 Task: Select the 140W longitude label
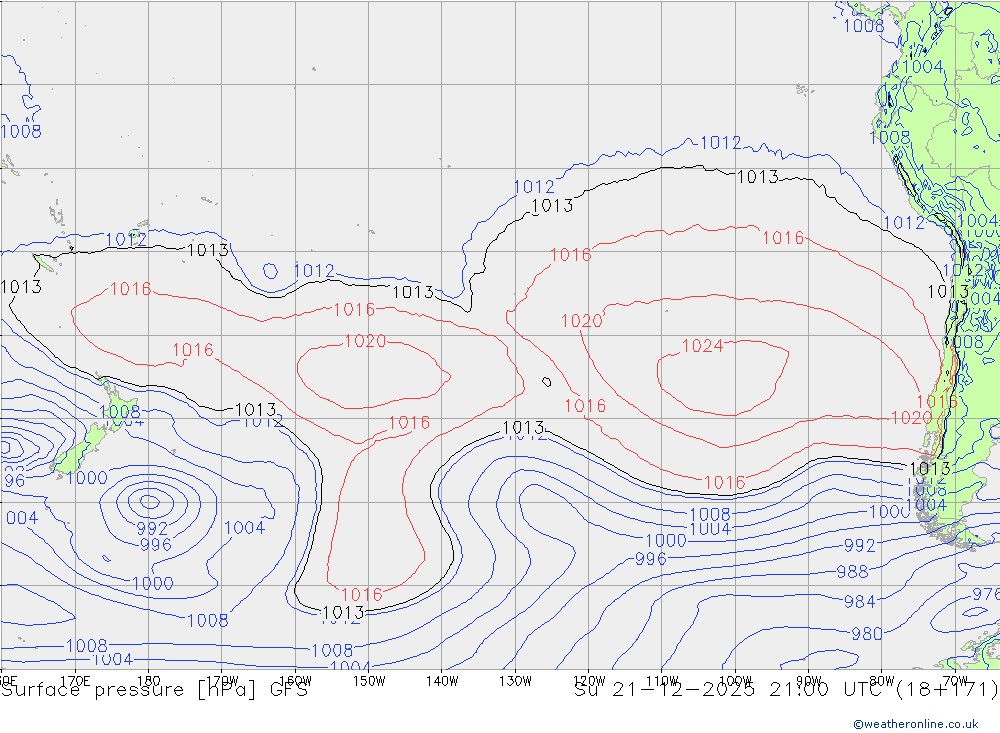442,680
